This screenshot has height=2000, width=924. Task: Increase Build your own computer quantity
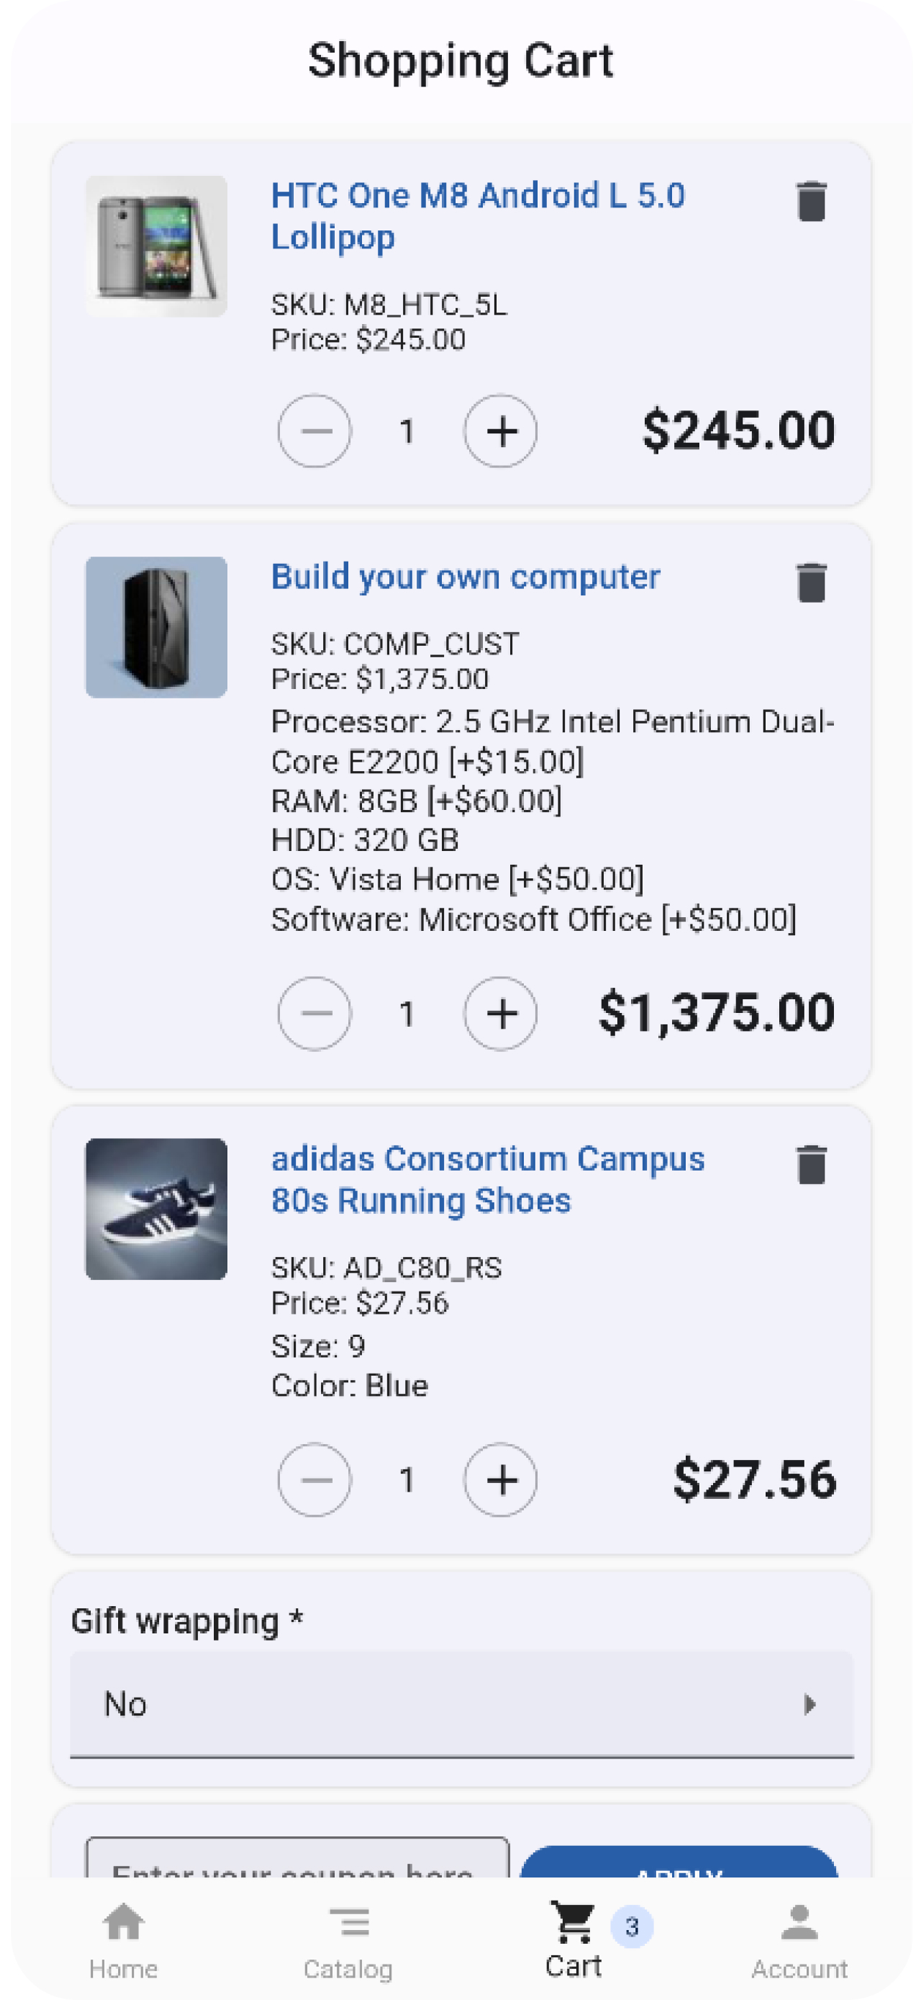(501, 1014)
